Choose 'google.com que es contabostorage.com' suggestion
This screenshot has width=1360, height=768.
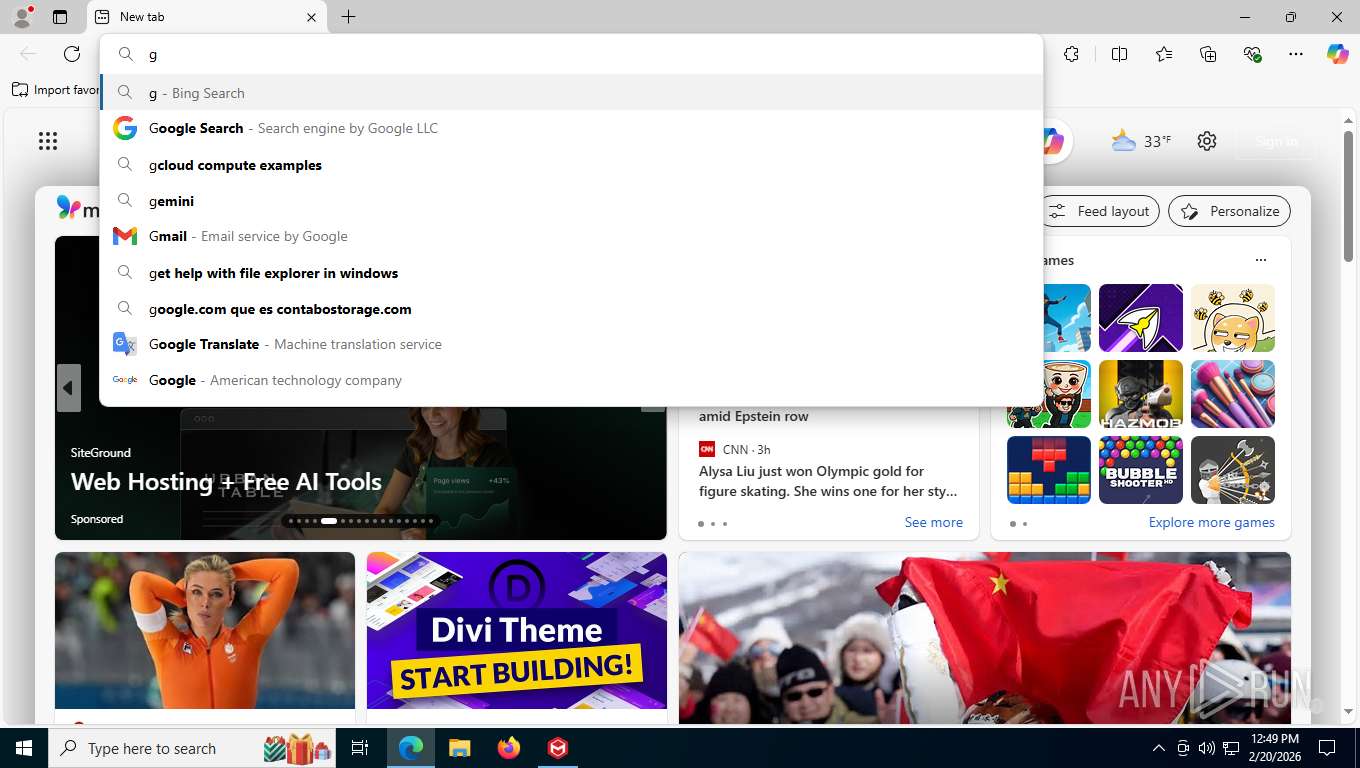[571, 309]
